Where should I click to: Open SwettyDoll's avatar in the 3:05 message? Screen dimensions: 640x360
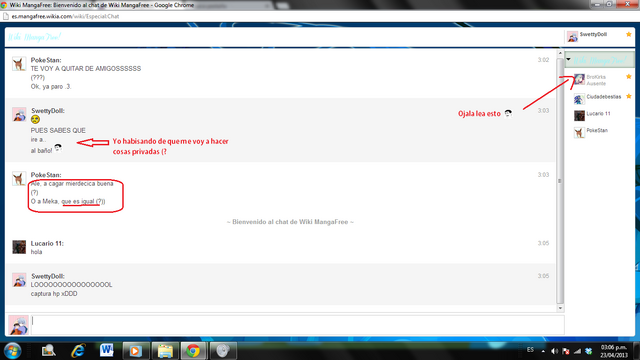pos(19,280)
